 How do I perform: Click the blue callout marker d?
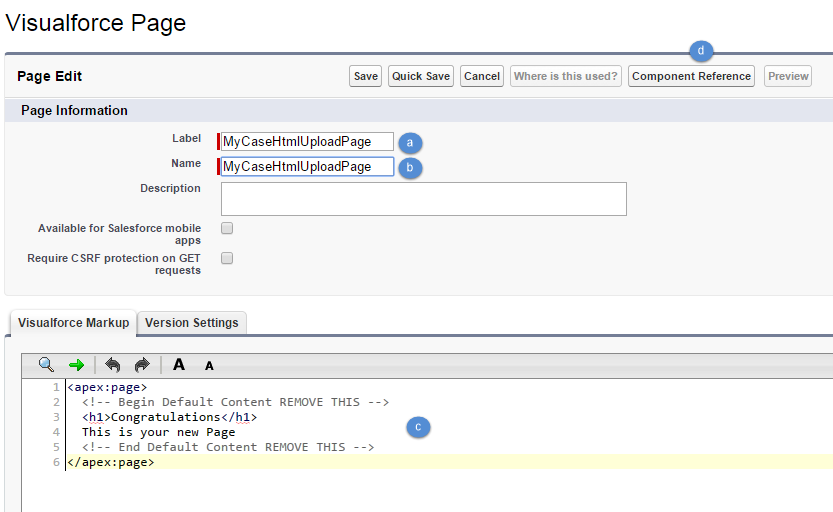pyautogui.click(x=700, y=50)
